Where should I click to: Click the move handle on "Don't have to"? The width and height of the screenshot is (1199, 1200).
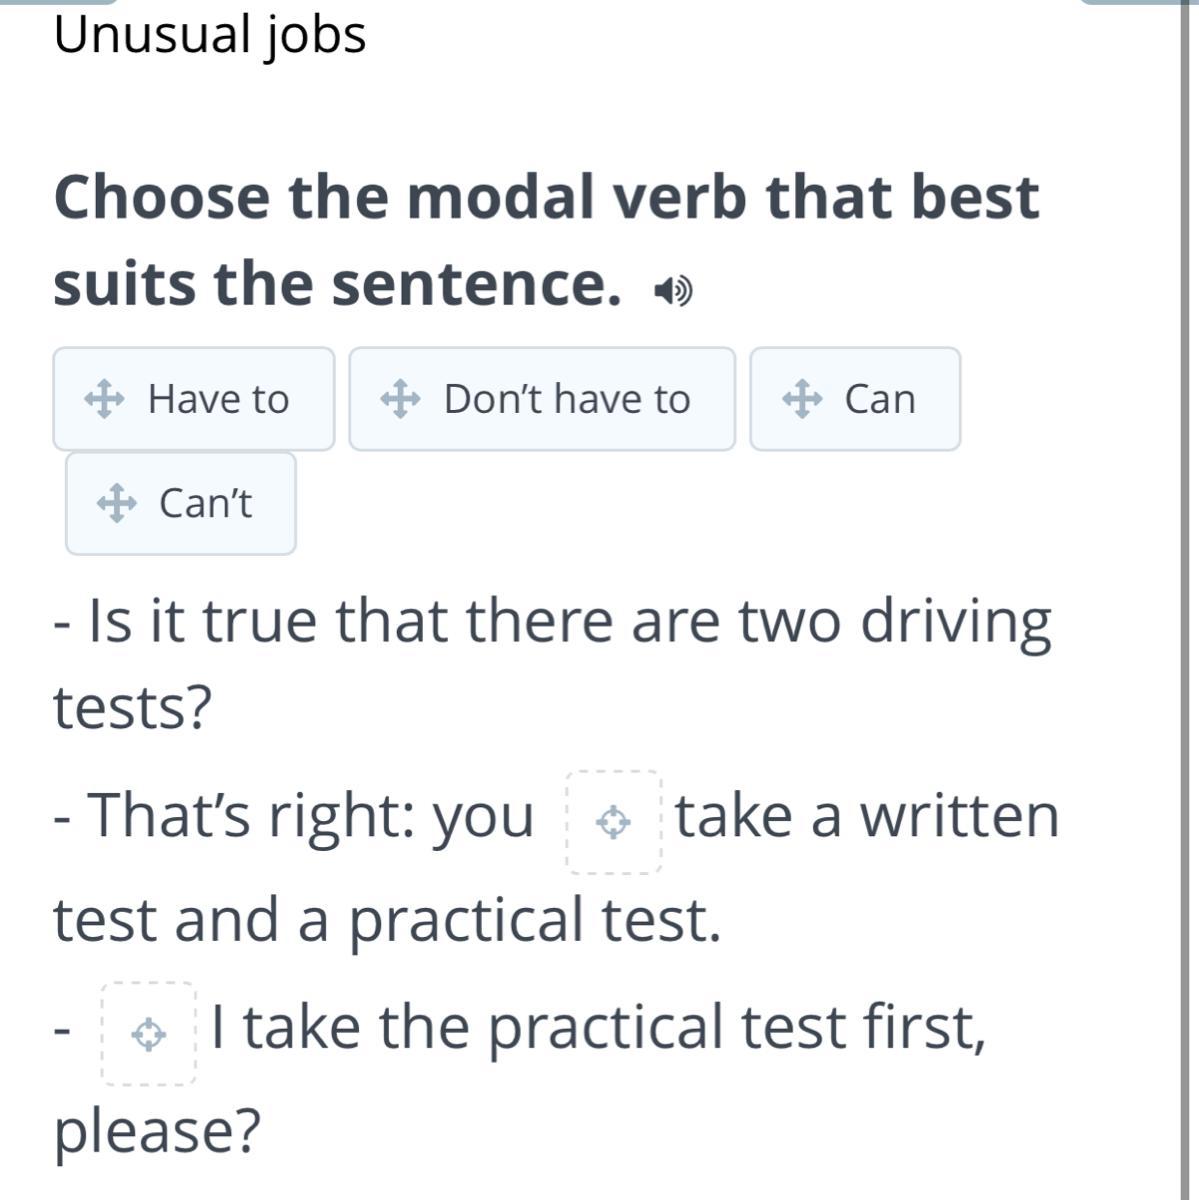400,399
